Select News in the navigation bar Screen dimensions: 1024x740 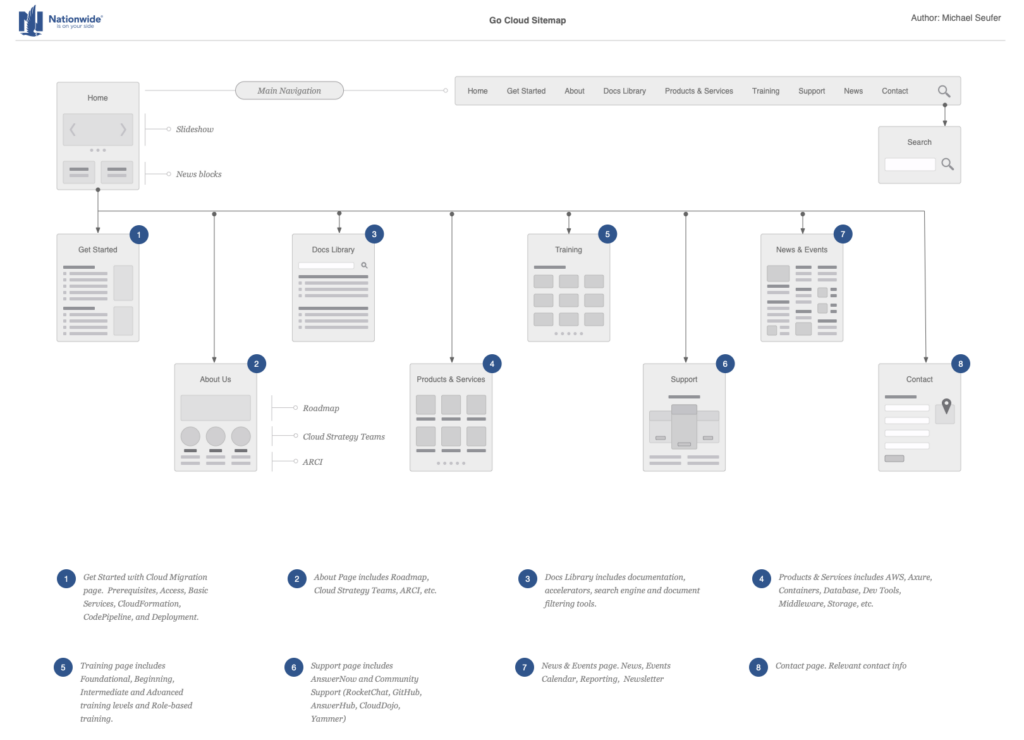click(853, 91)
